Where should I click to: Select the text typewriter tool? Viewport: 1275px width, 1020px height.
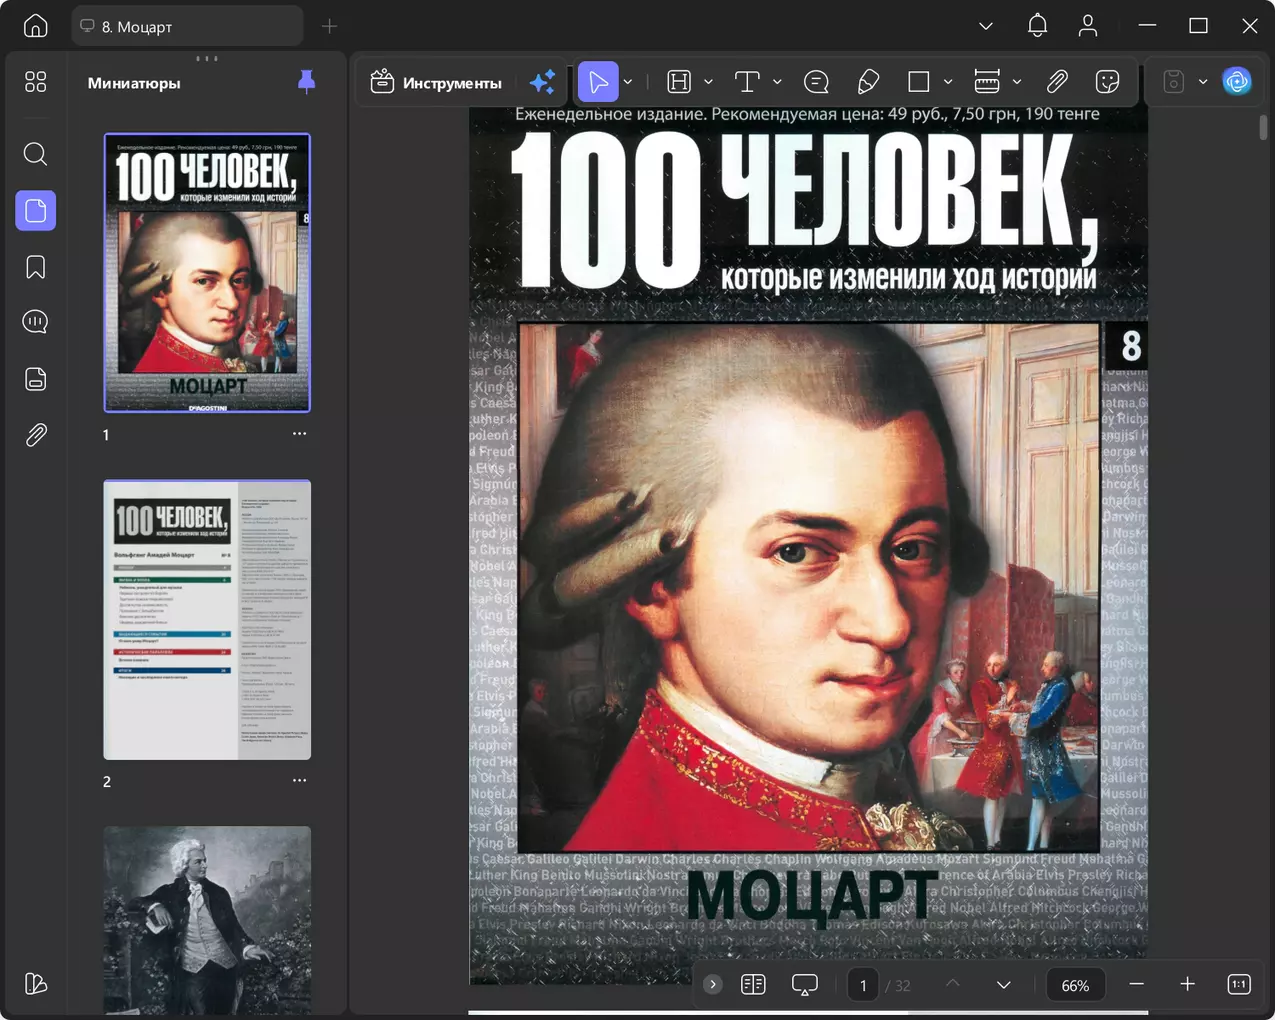(x=747, y=82)
